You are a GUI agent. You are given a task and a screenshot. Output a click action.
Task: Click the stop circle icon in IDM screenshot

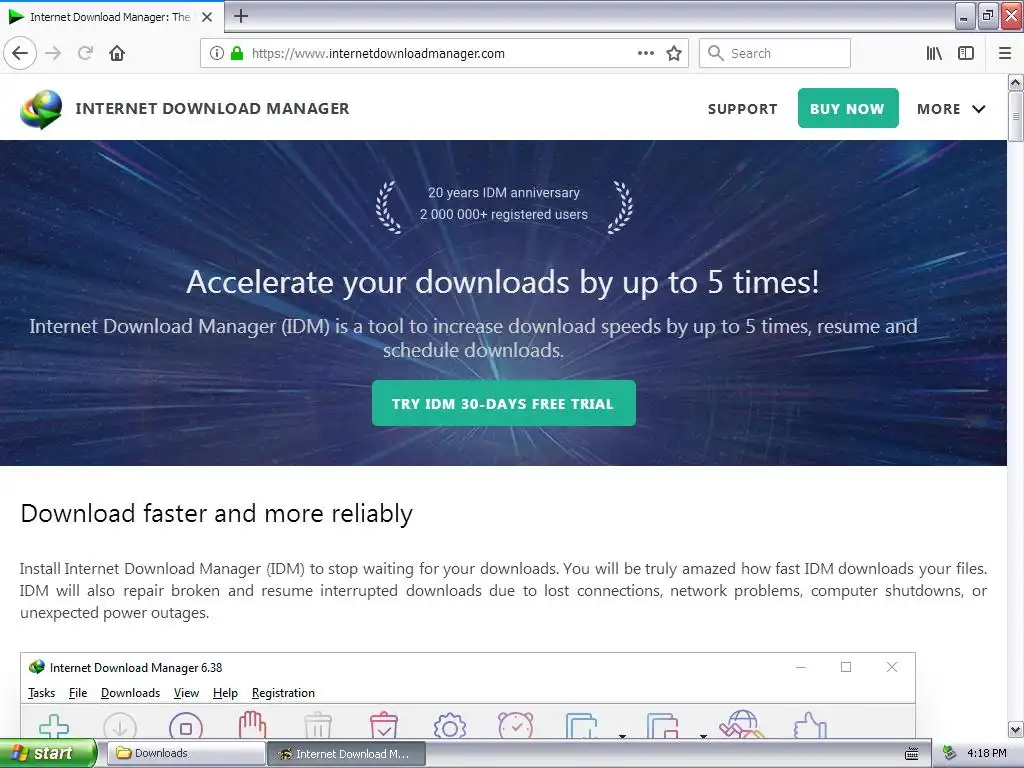(185, 726)
